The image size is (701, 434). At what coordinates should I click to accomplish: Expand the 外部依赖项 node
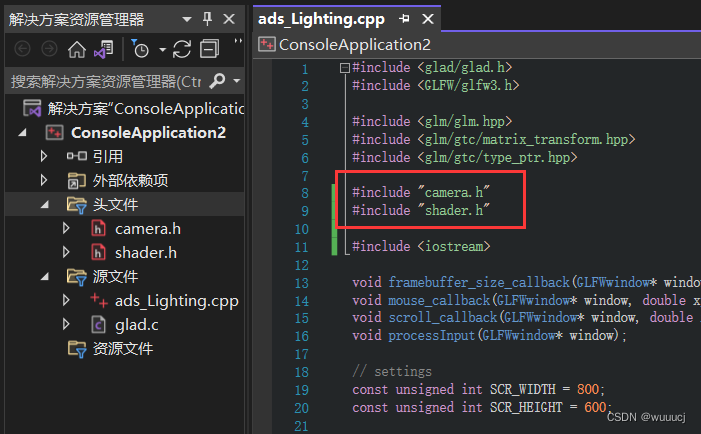coord(43,180)
